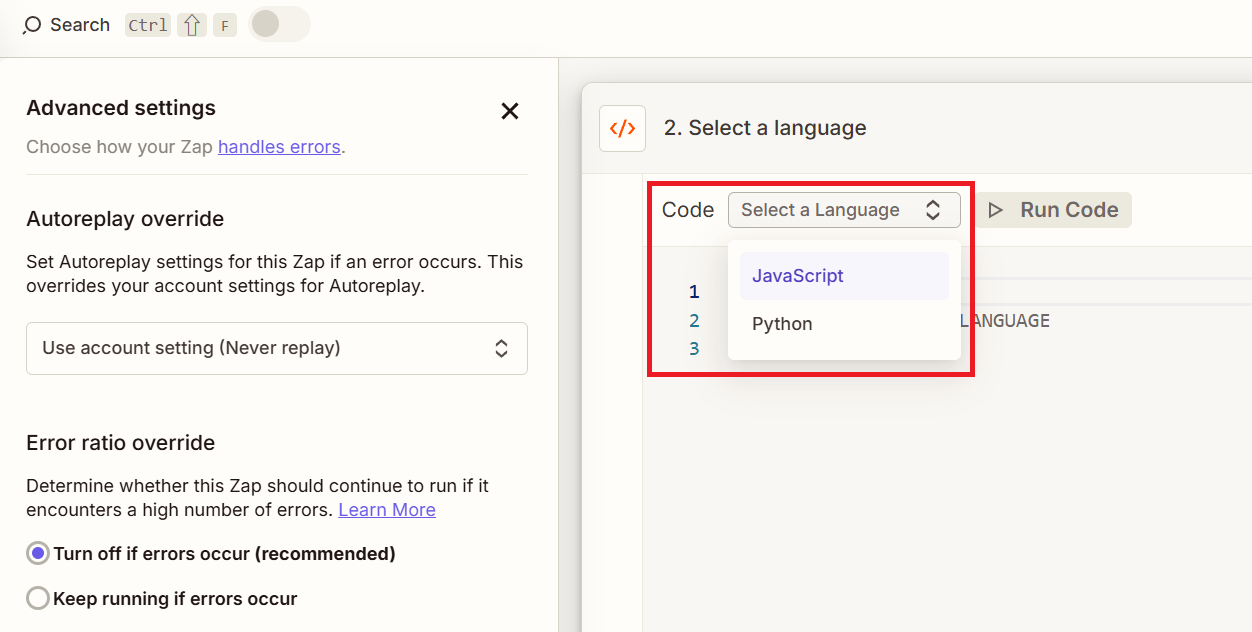Open the Select a Language dropdown
The image size is (1252, 632).
pyautogui.click(x=843, y=210)
